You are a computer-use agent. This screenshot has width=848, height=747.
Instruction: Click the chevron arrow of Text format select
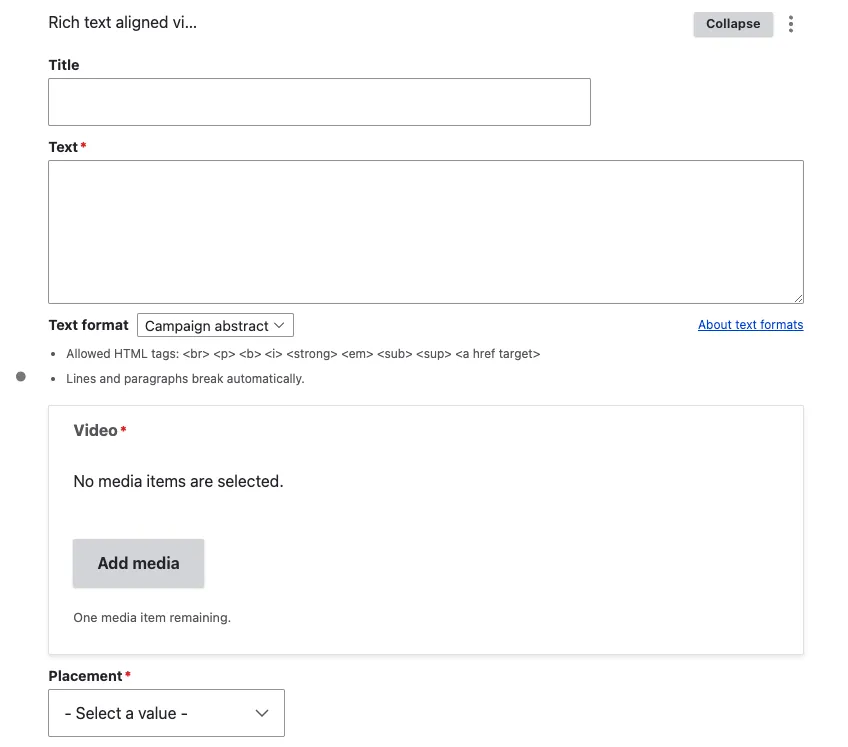pyautogui.click(x=281, y=325)
